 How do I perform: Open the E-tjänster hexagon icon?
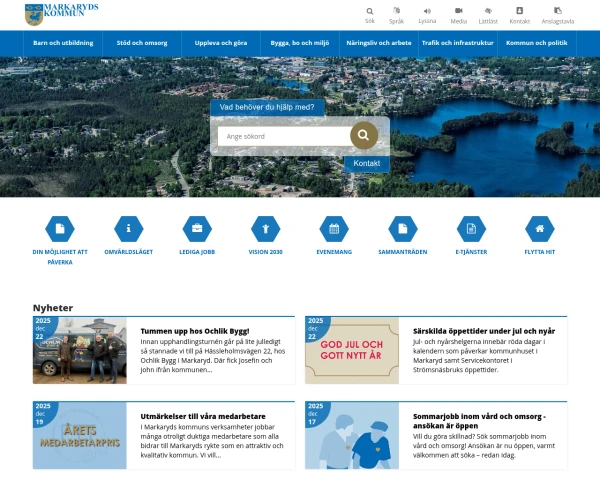coord(471,229)
